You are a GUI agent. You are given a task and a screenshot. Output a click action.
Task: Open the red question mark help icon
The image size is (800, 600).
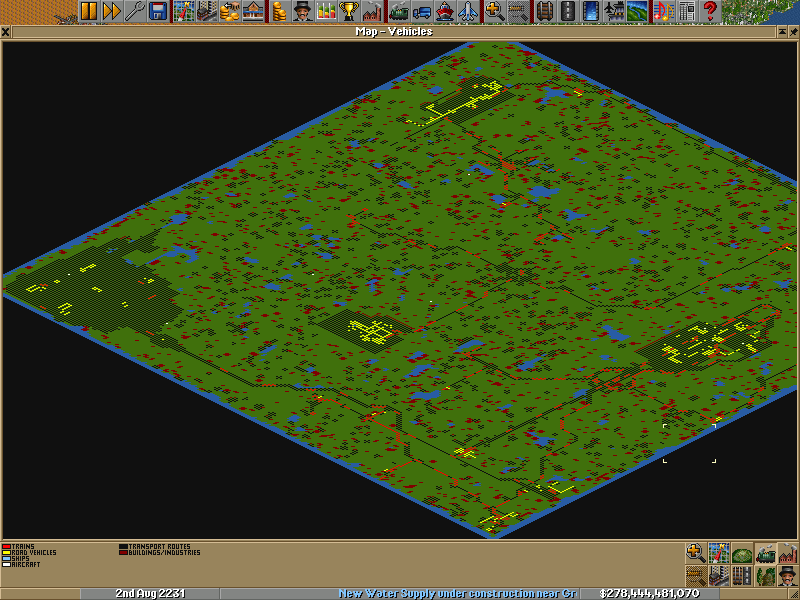709,11
